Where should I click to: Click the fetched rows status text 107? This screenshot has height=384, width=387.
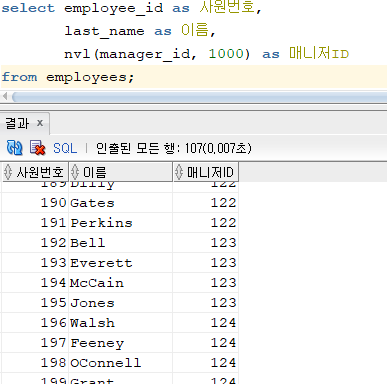click(174, 148)
